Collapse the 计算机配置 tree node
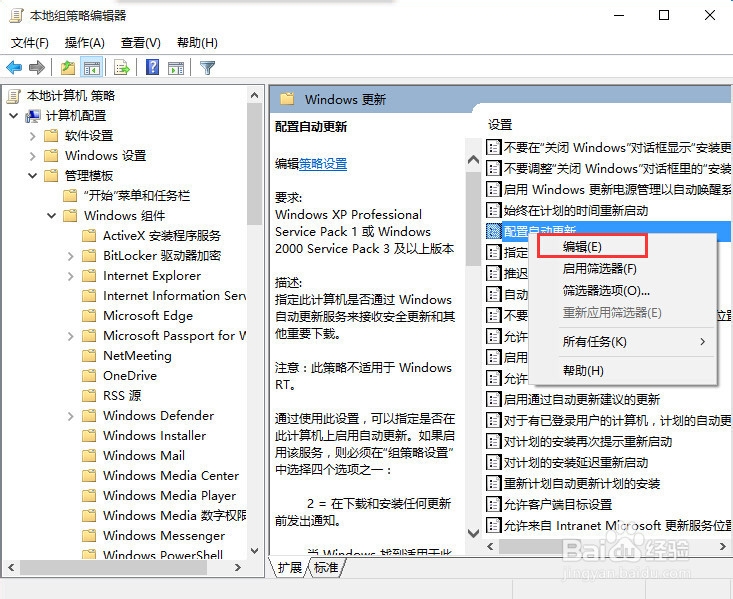The width and height of the screenshot is (733, 599). pyautogui.click(x=14, y=115)
